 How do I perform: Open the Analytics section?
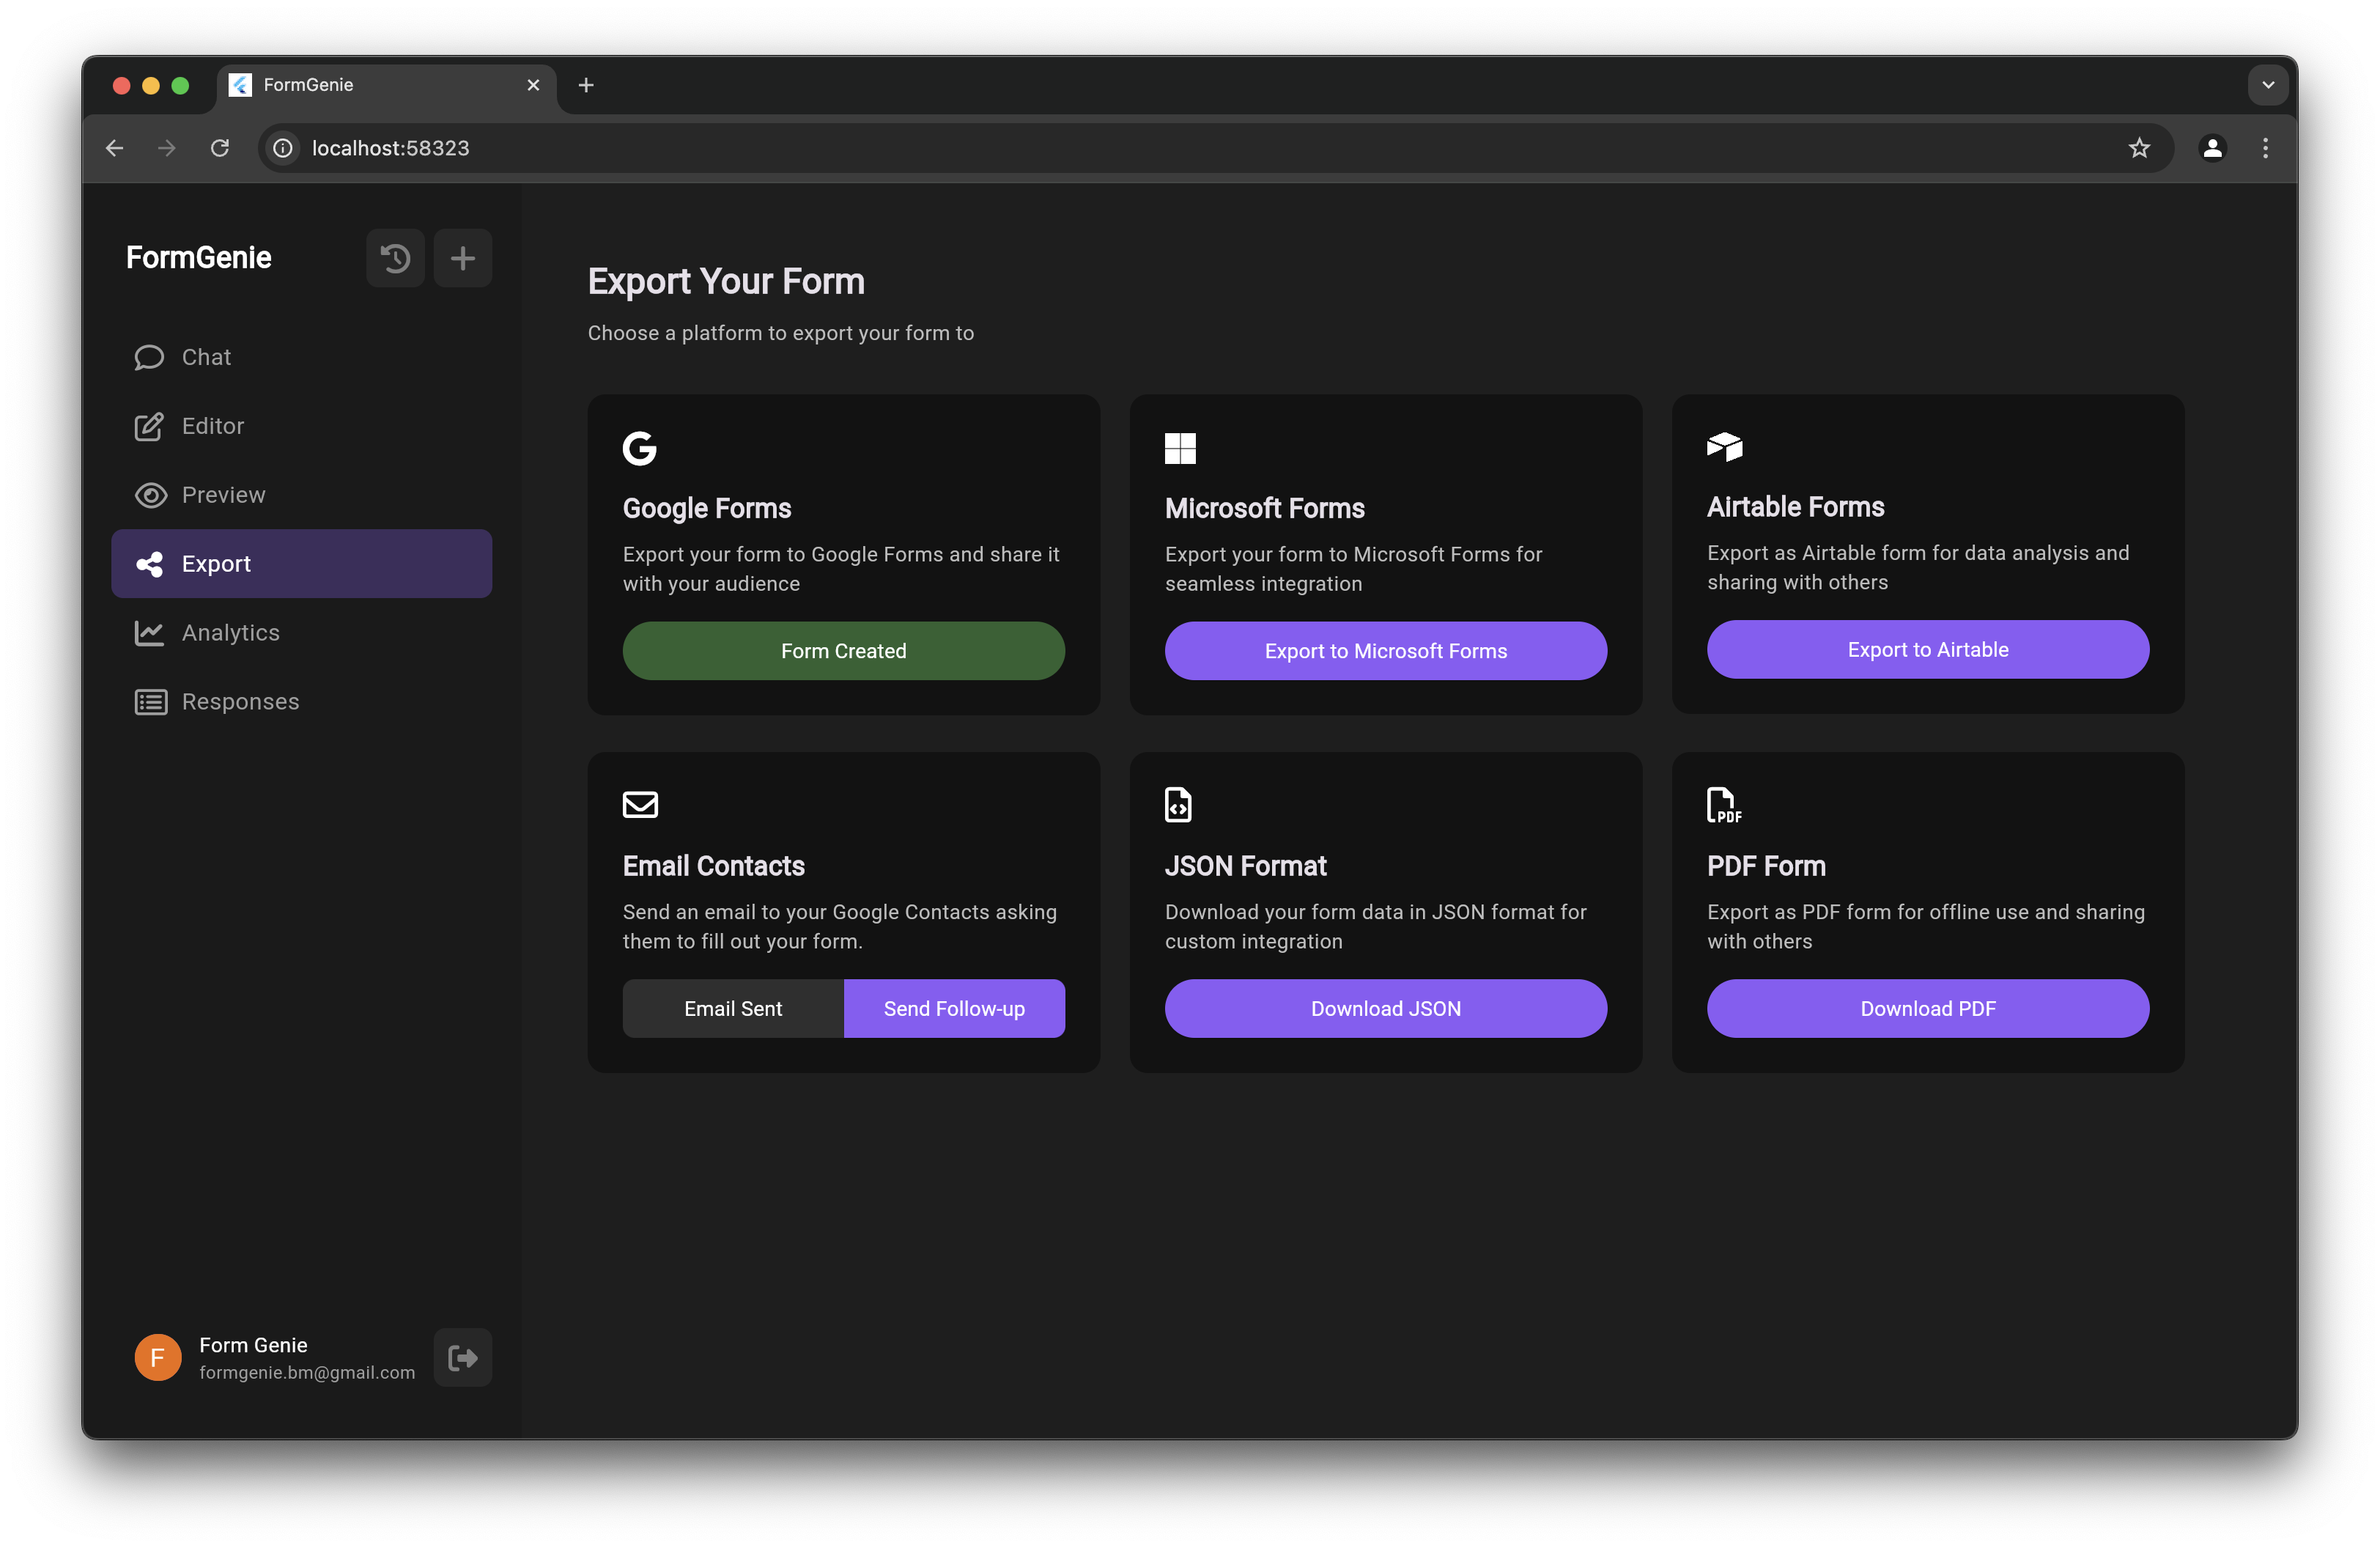(230, 633)
